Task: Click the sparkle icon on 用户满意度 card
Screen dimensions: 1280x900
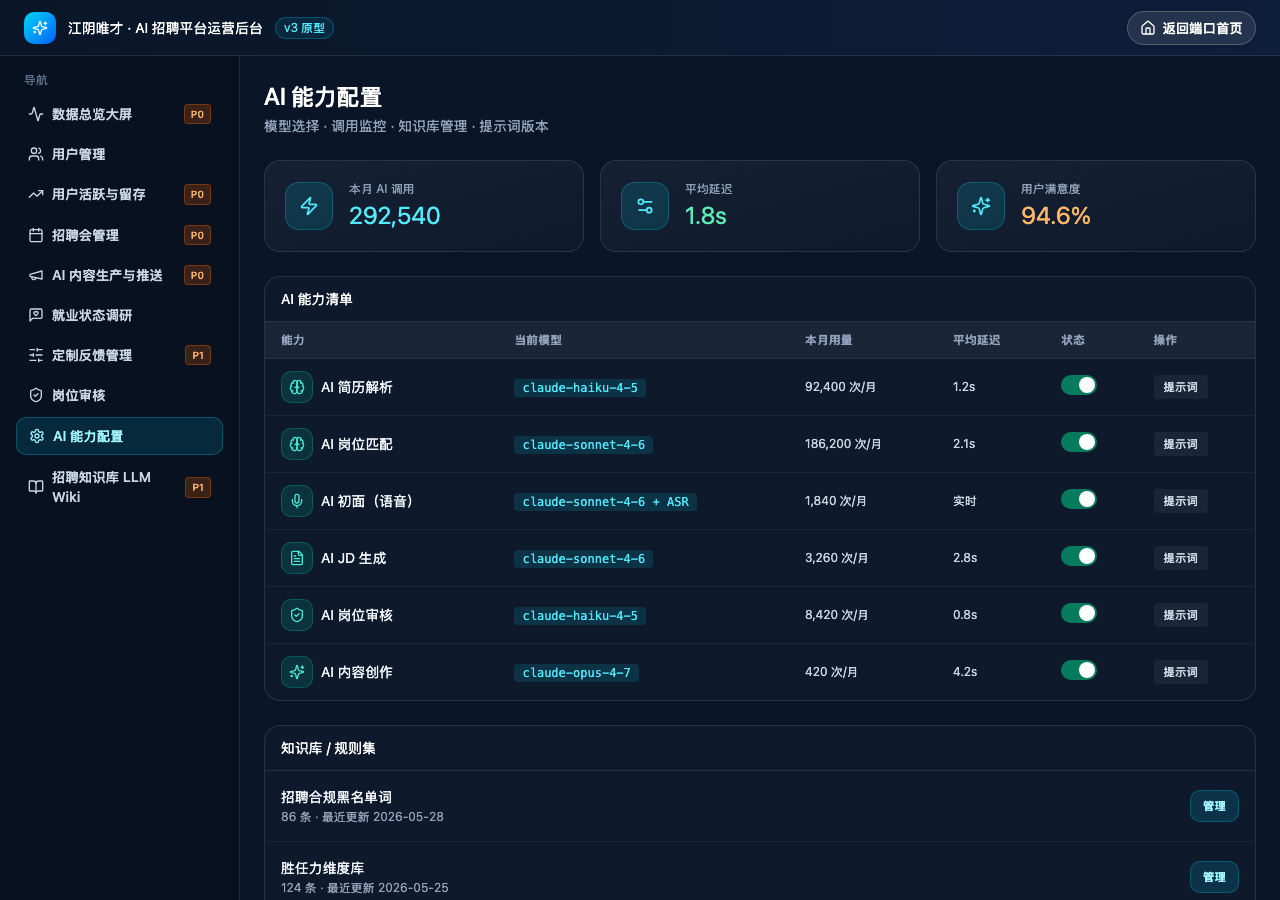Action: 981,206
